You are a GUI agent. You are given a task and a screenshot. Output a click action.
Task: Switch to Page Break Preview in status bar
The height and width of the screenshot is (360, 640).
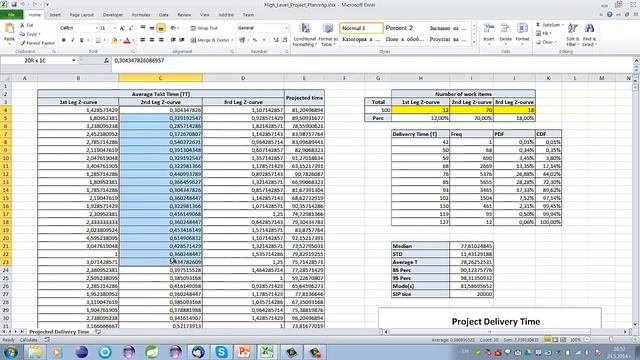click(x=563, y=340)
